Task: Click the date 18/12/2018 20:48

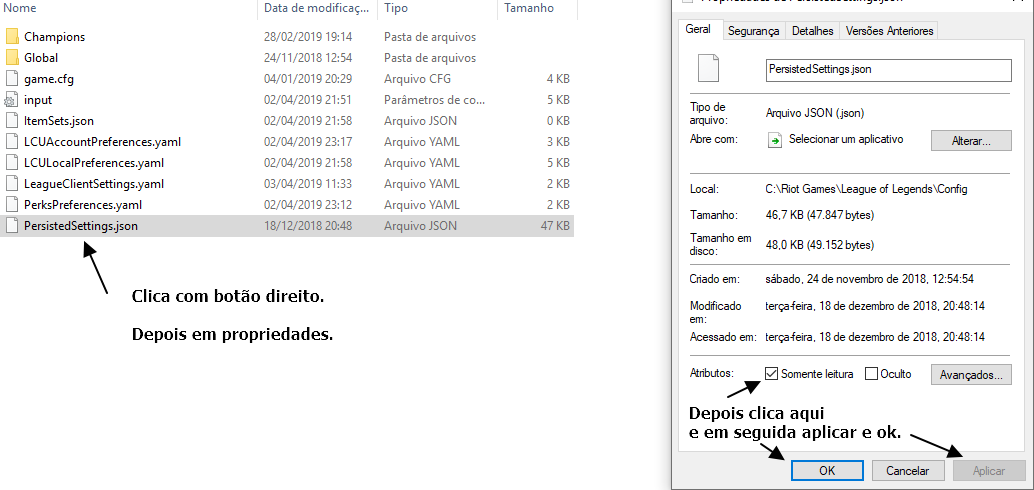Action: (x=308, y=226)
